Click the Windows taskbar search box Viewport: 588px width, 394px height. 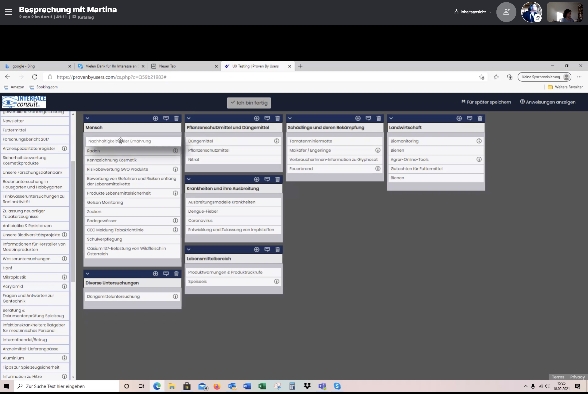[67, 386]
